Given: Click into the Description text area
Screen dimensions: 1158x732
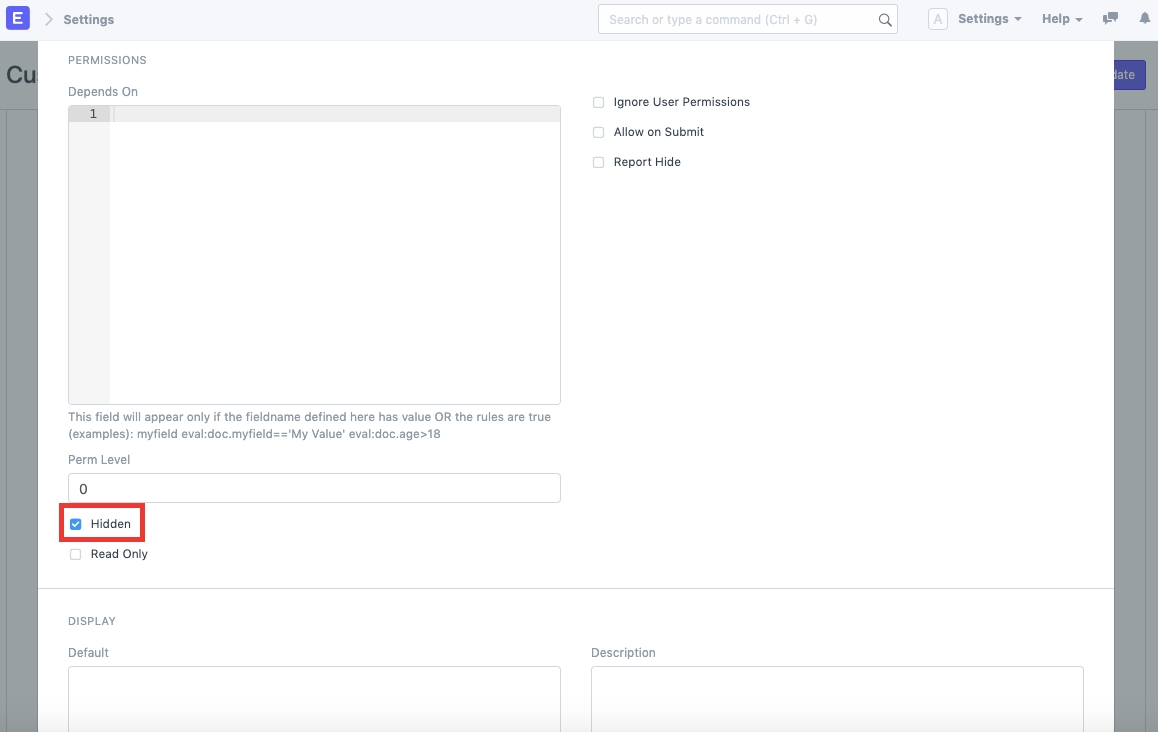Looking at the screenshot, I should (x=837, y=698).
